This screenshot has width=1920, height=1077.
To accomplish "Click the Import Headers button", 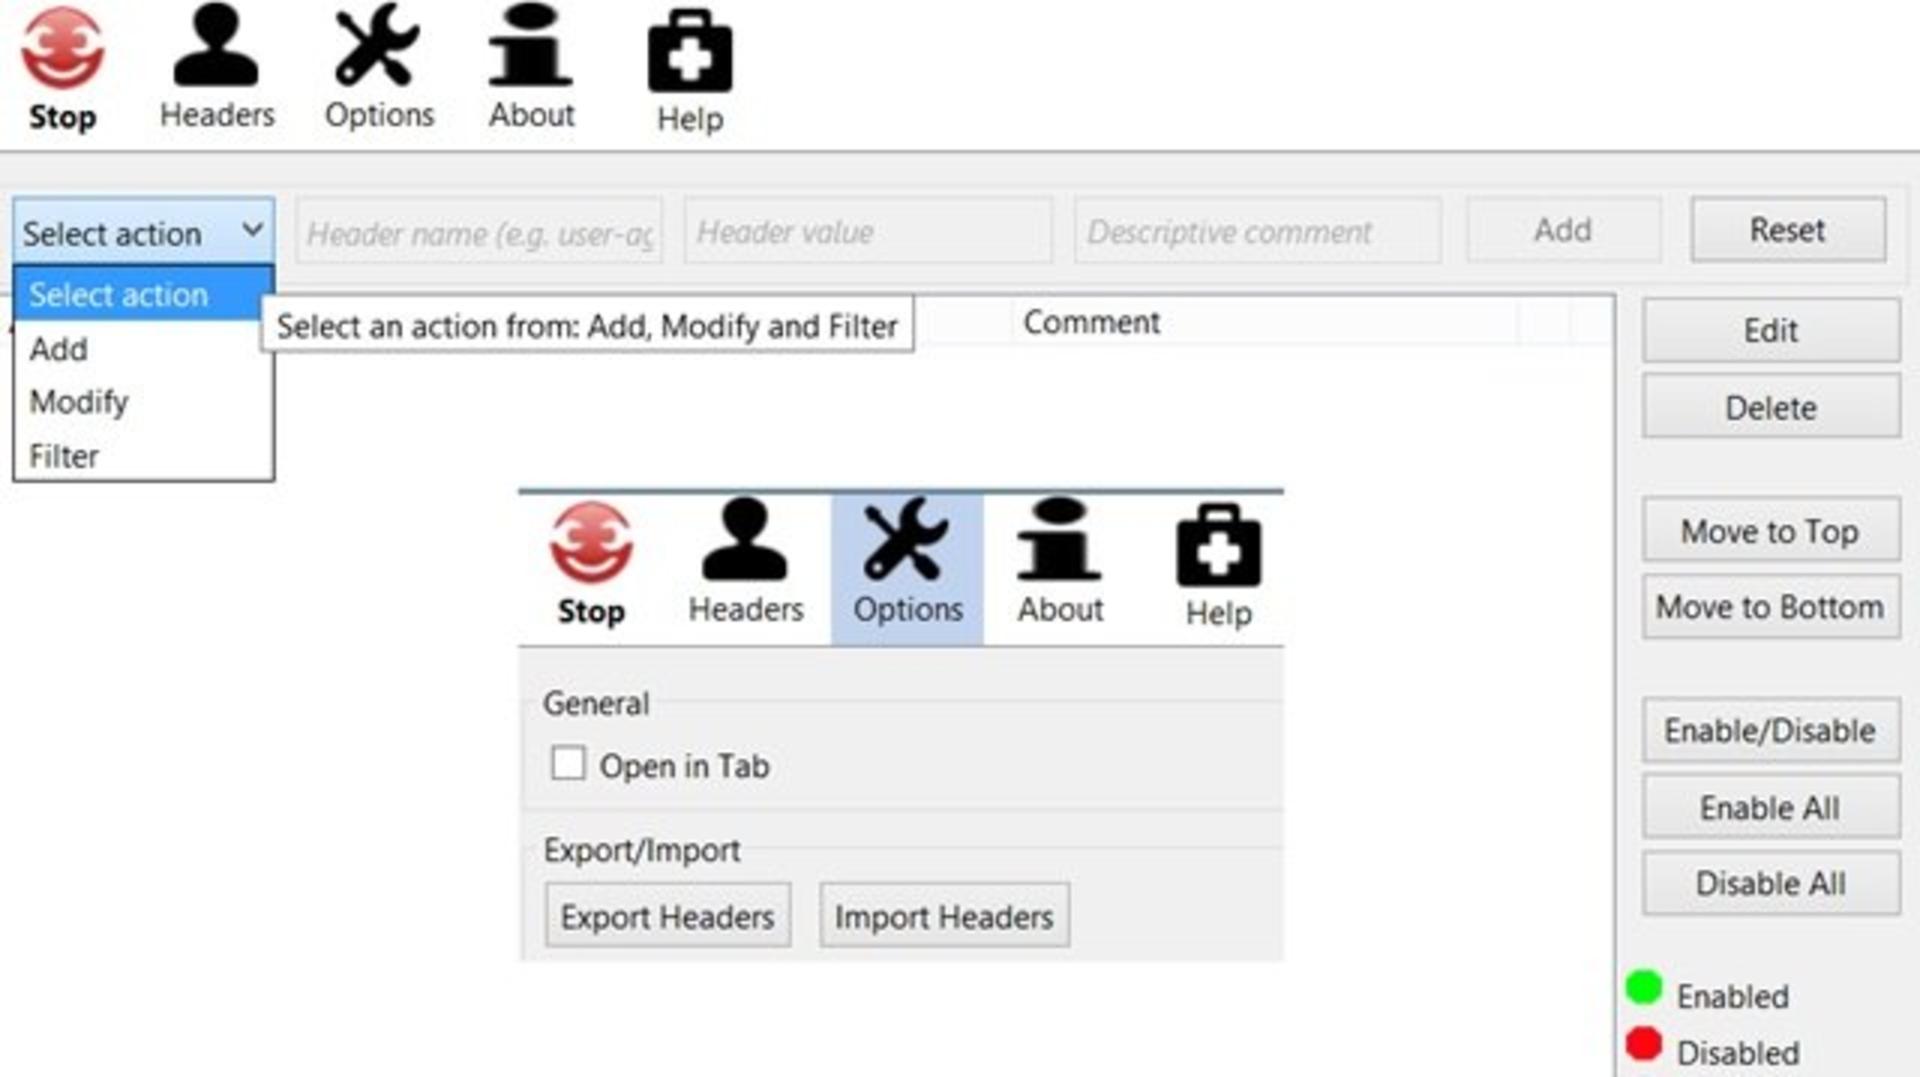I will pyautogui.click(x=944, y=915).
